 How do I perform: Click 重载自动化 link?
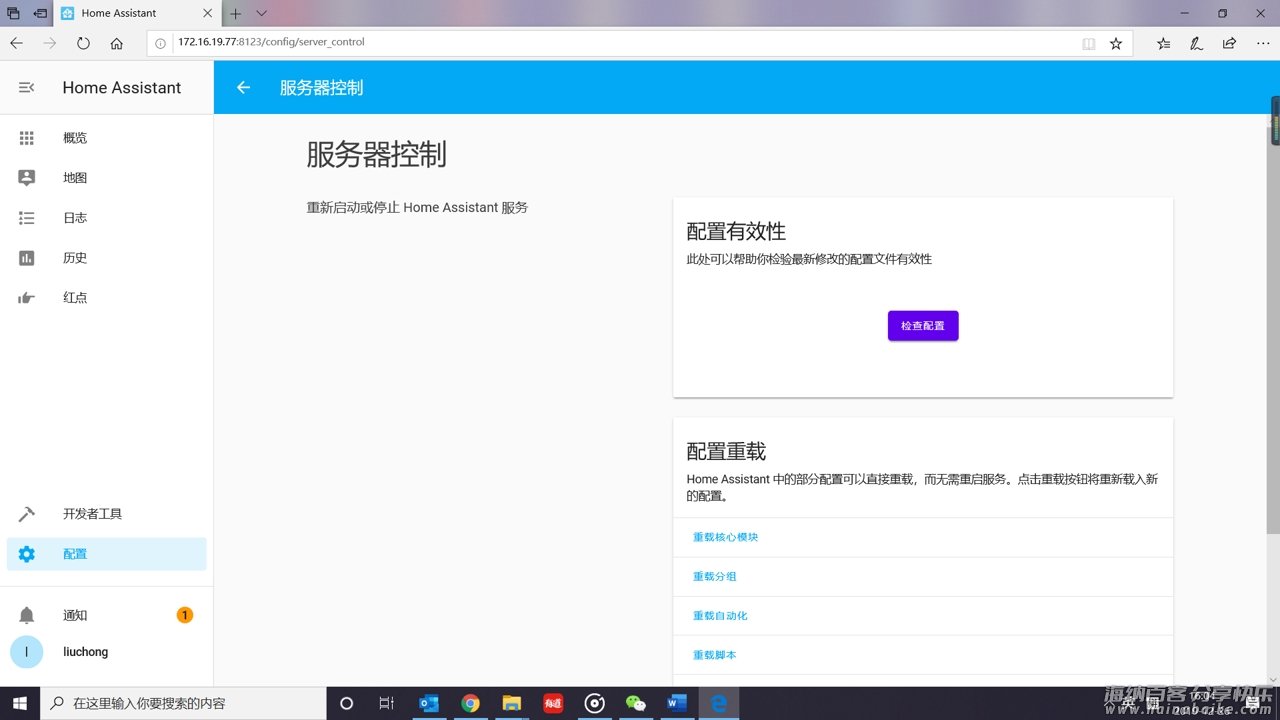pyautogui.click(x=720, y=616)
